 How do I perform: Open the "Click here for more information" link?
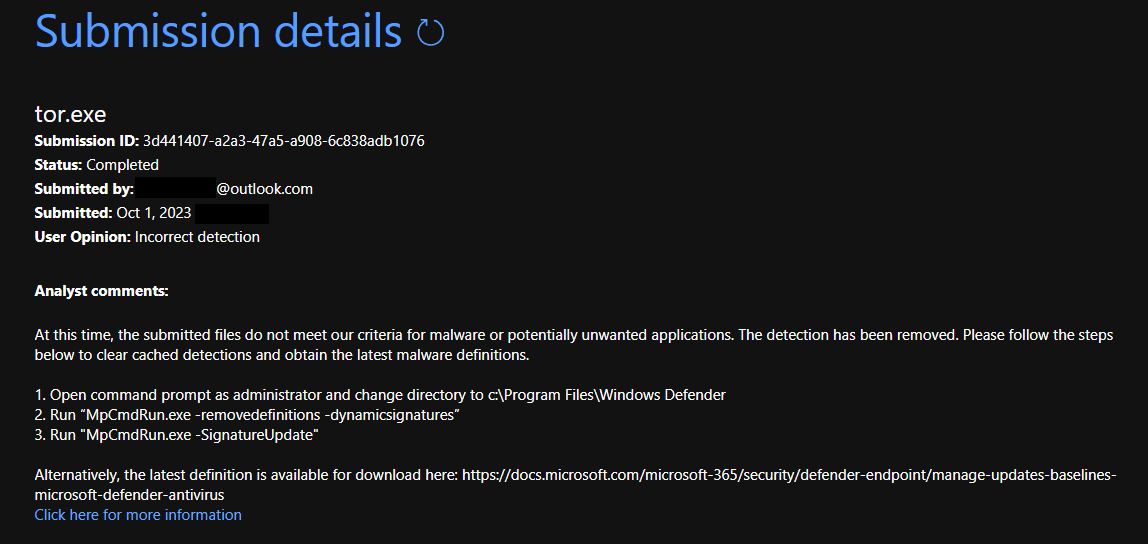[x=138, y=515]
